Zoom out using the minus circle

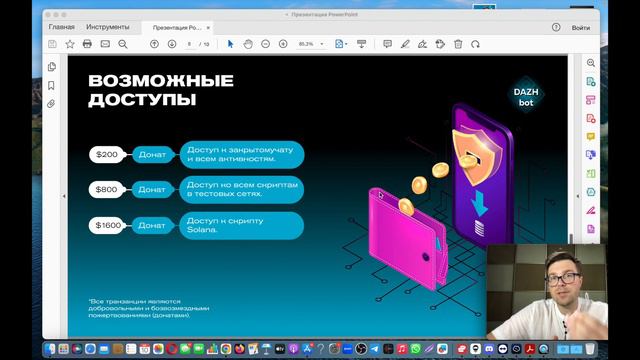pos(265,44)
